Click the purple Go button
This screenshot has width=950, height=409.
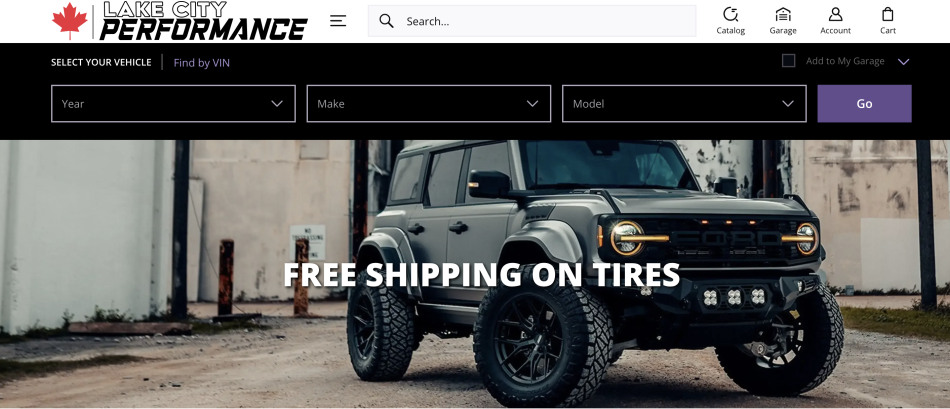864,104
